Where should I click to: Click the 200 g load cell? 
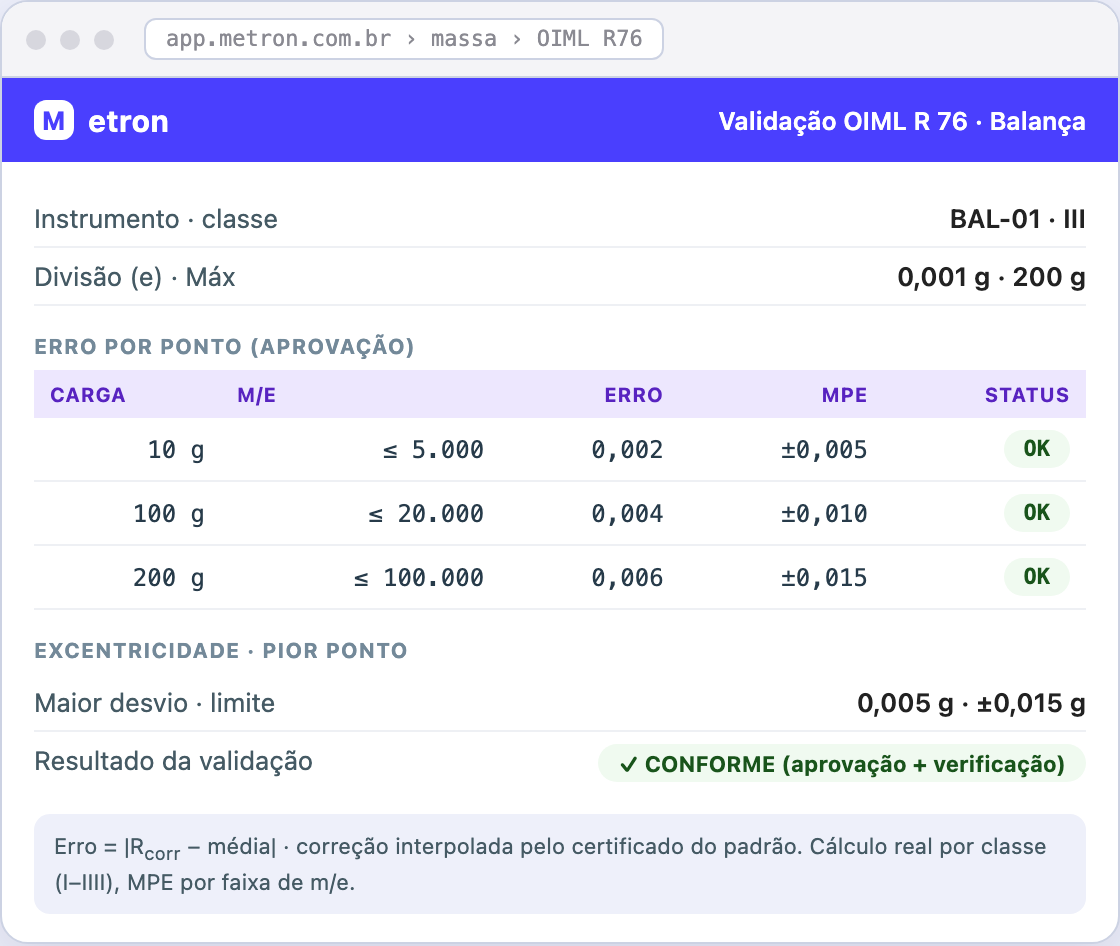(169, 577)
